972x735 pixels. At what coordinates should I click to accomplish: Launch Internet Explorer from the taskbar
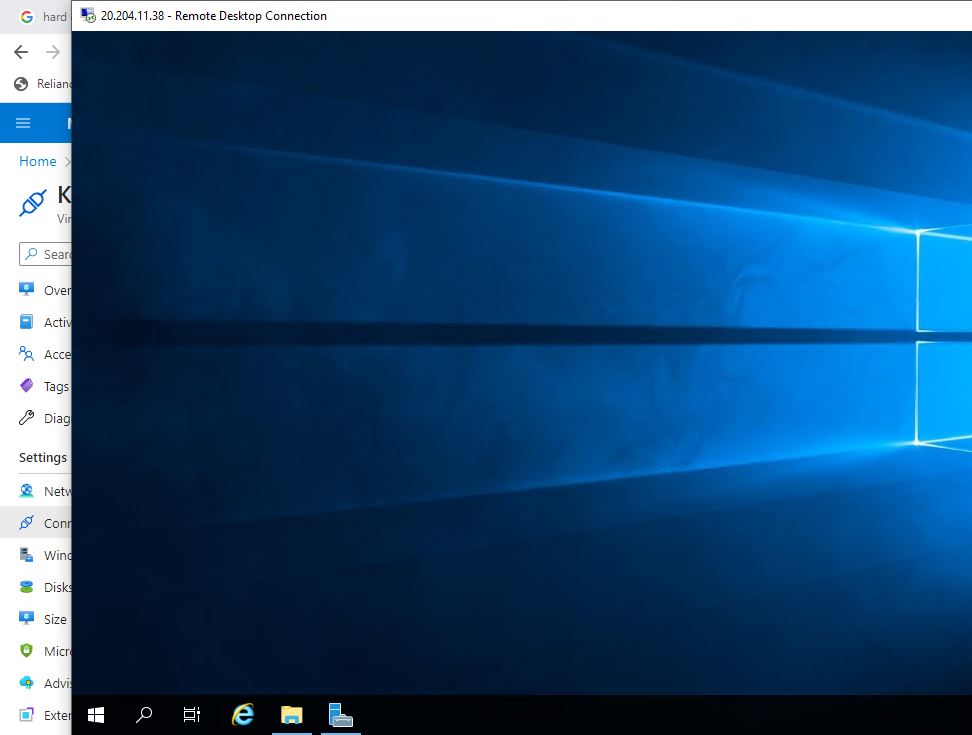click(242, 715)
